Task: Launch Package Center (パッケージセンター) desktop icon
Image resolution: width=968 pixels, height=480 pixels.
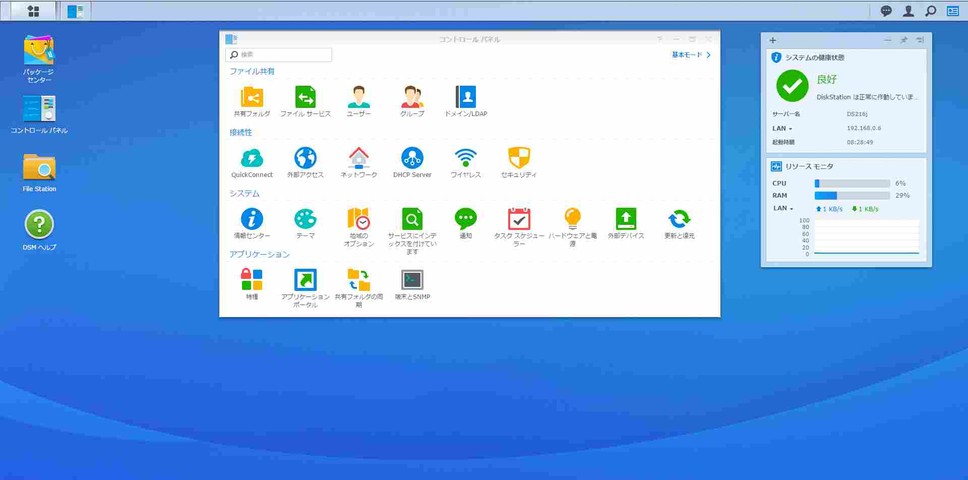Action: click(x=39, y=50)
